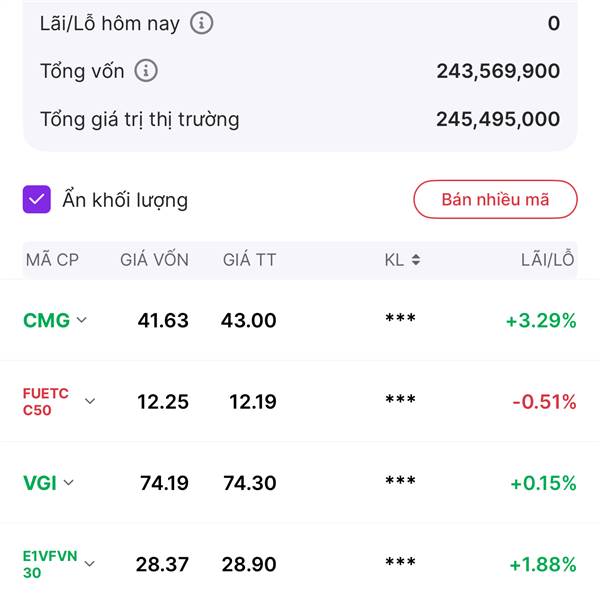Open the FUETCC50 ticker
The image size is (600, 600).
point(46,401)
